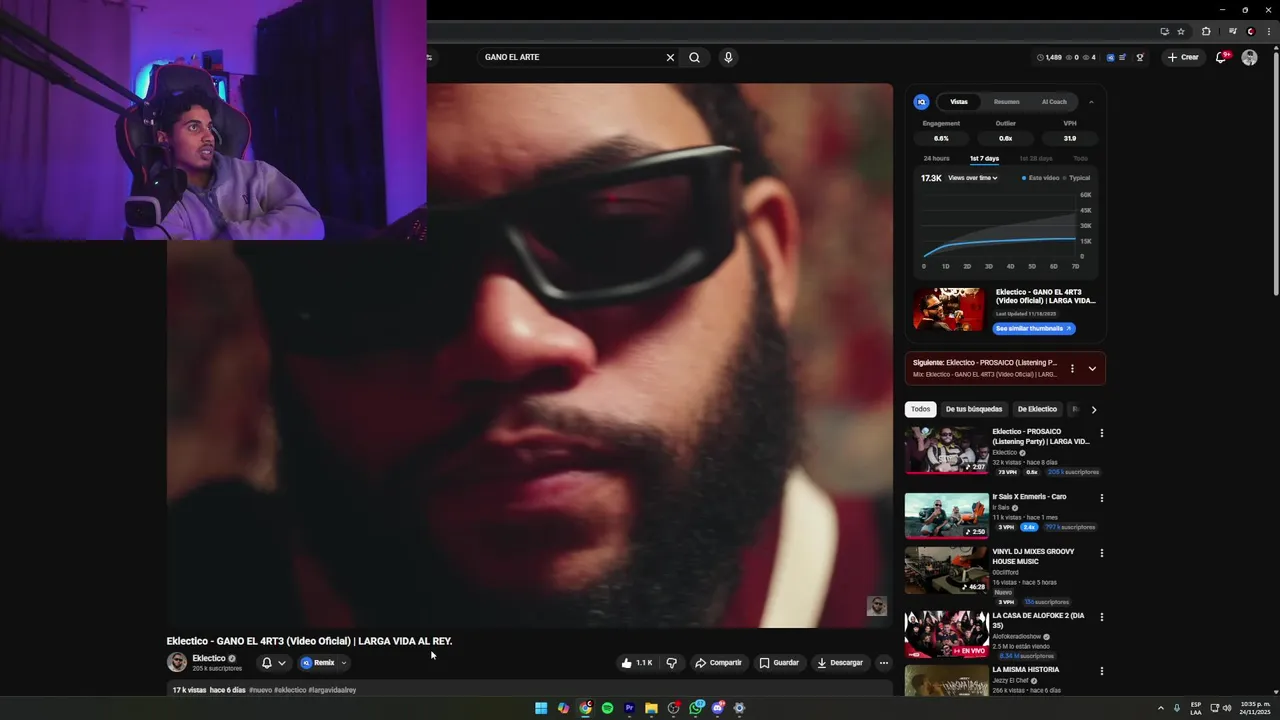Open options menu for PROSAICO video
Screen dimensions: 1280x720
point(1102,433)
